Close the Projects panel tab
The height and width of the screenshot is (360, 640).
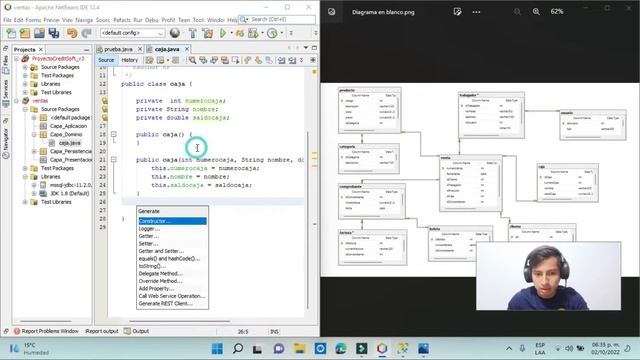pos(41,49)
